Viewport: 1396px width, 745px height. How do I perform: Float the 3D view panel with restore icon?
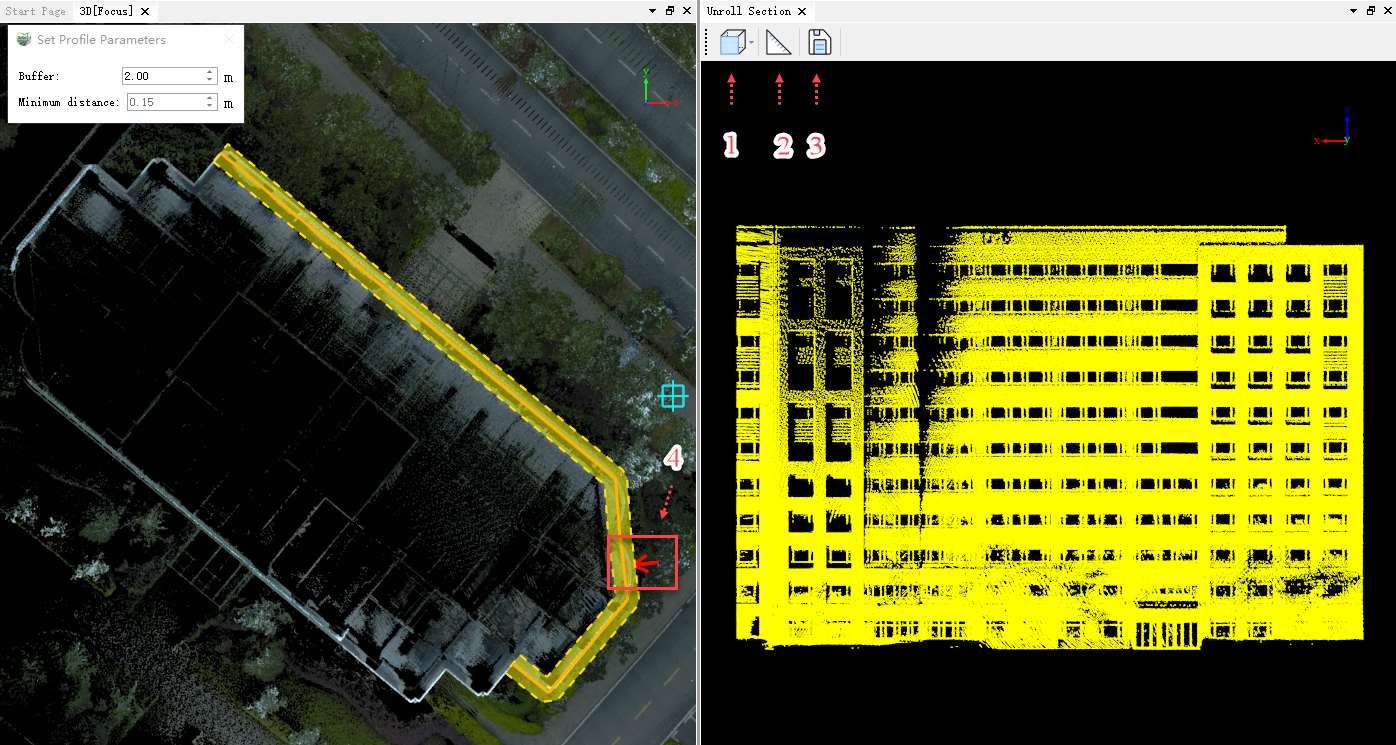click(x=670, y=10)
